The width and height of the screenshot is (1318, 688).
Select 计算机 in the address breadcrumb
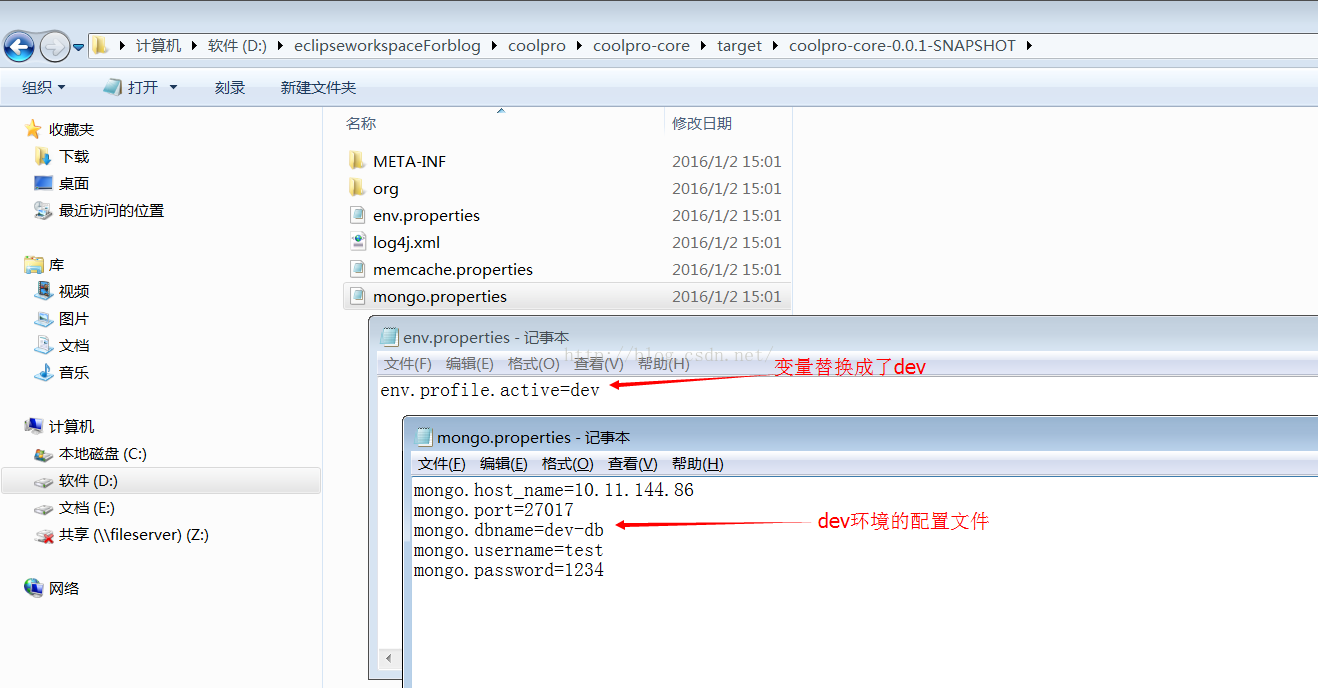pyautogui.click(x=158, y=46)
